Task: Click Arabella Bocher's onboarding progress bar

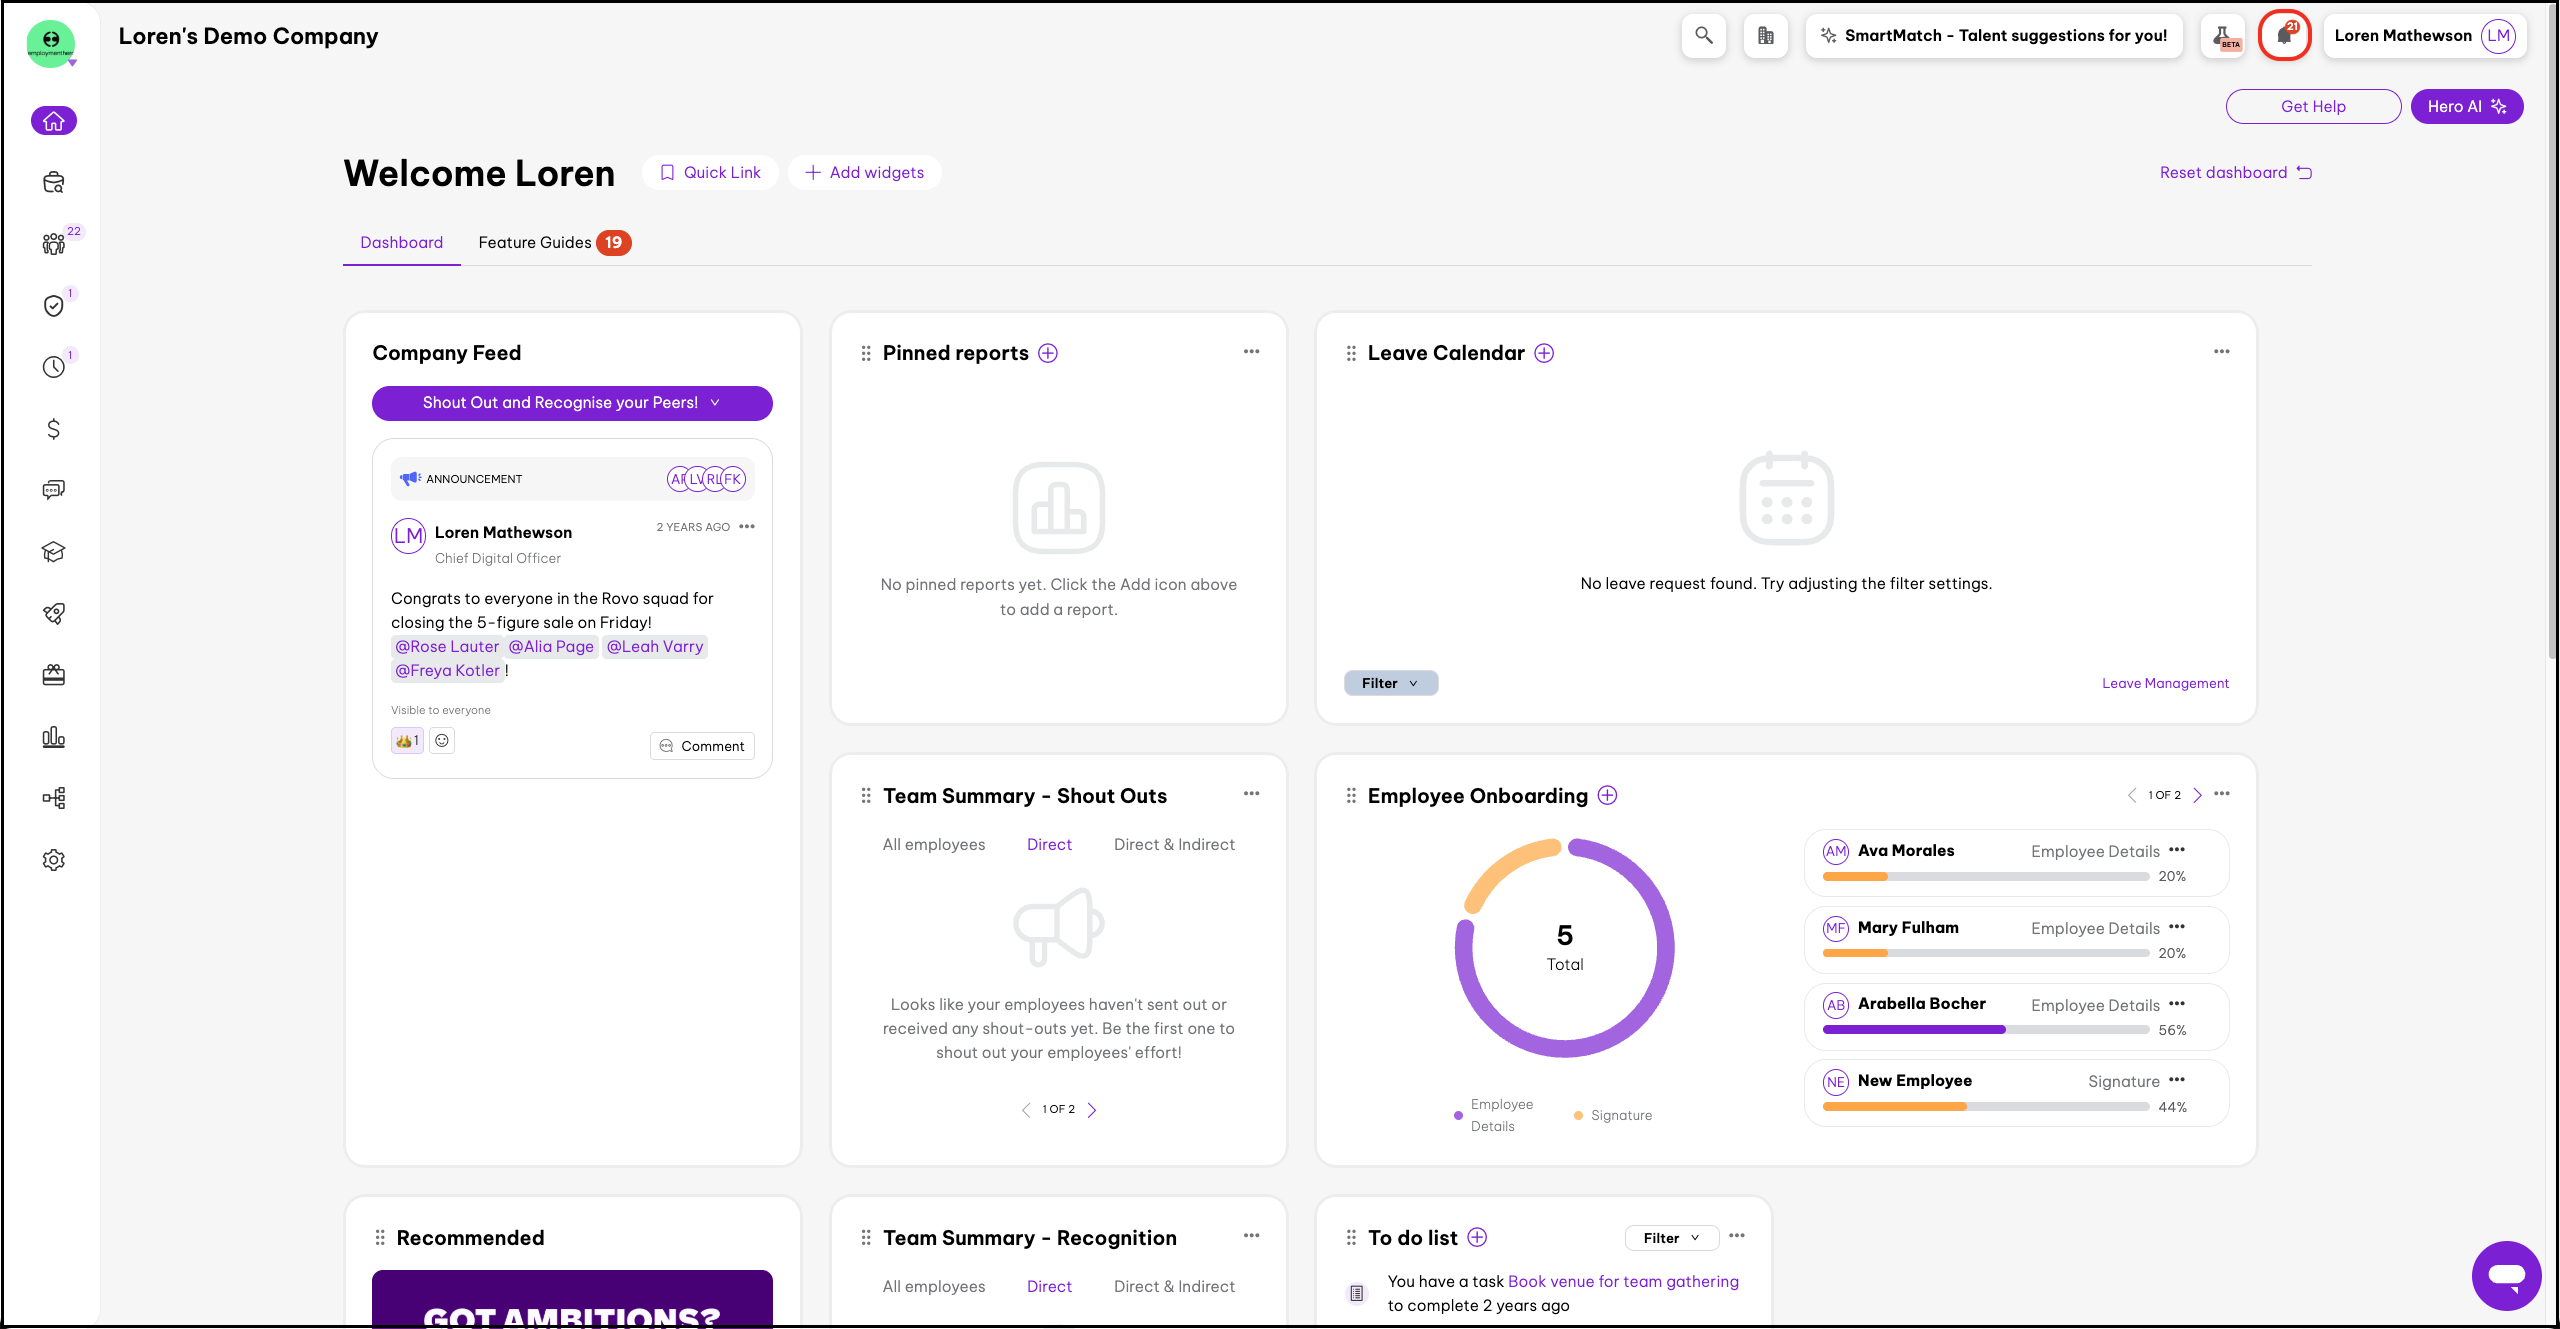Action: [1985, 1029]
